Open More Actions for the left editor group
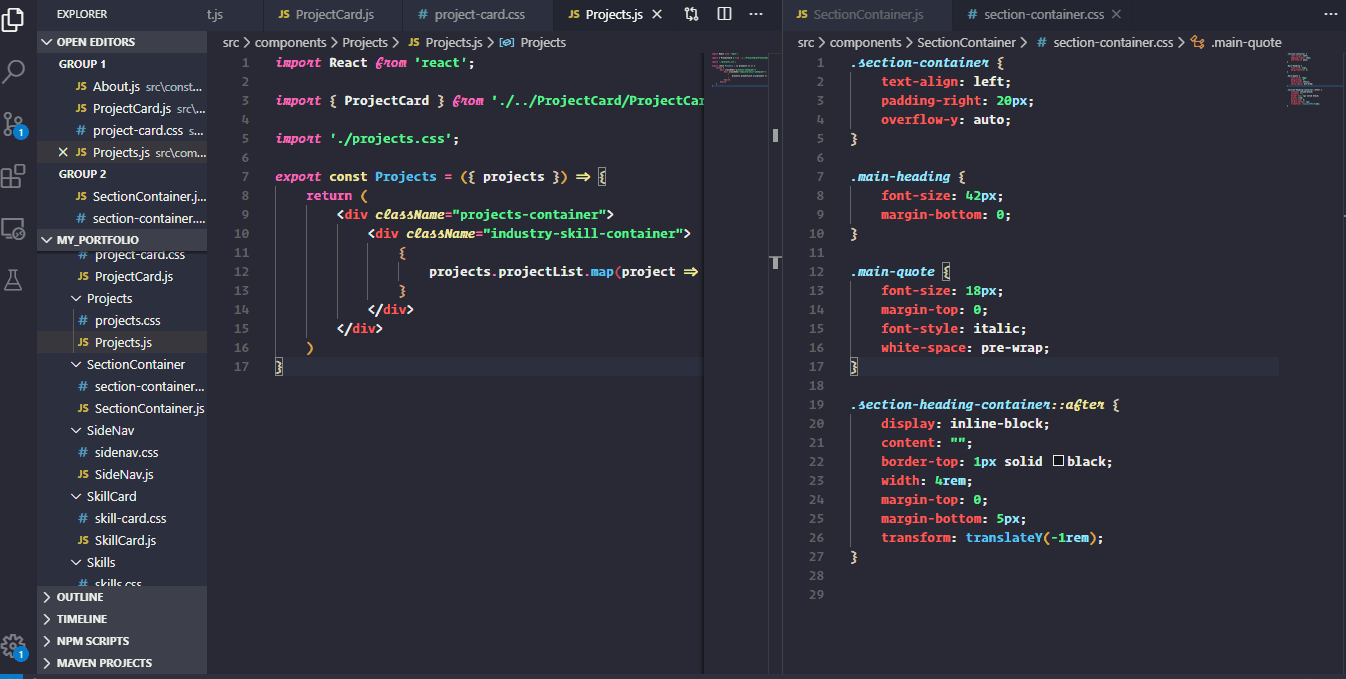 point(755,14)
